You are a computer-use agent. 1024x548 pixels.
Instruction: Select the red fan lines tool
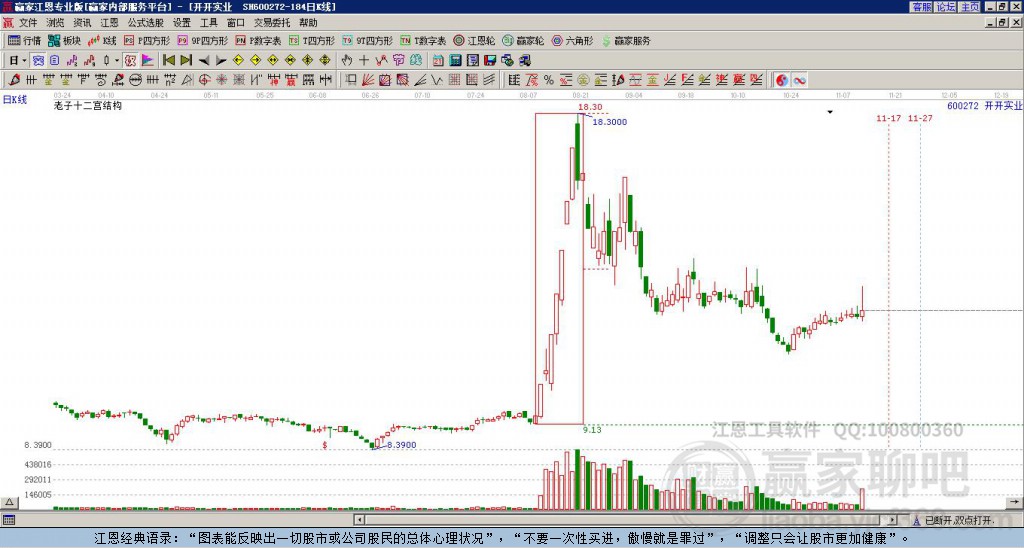click(368, 80)
